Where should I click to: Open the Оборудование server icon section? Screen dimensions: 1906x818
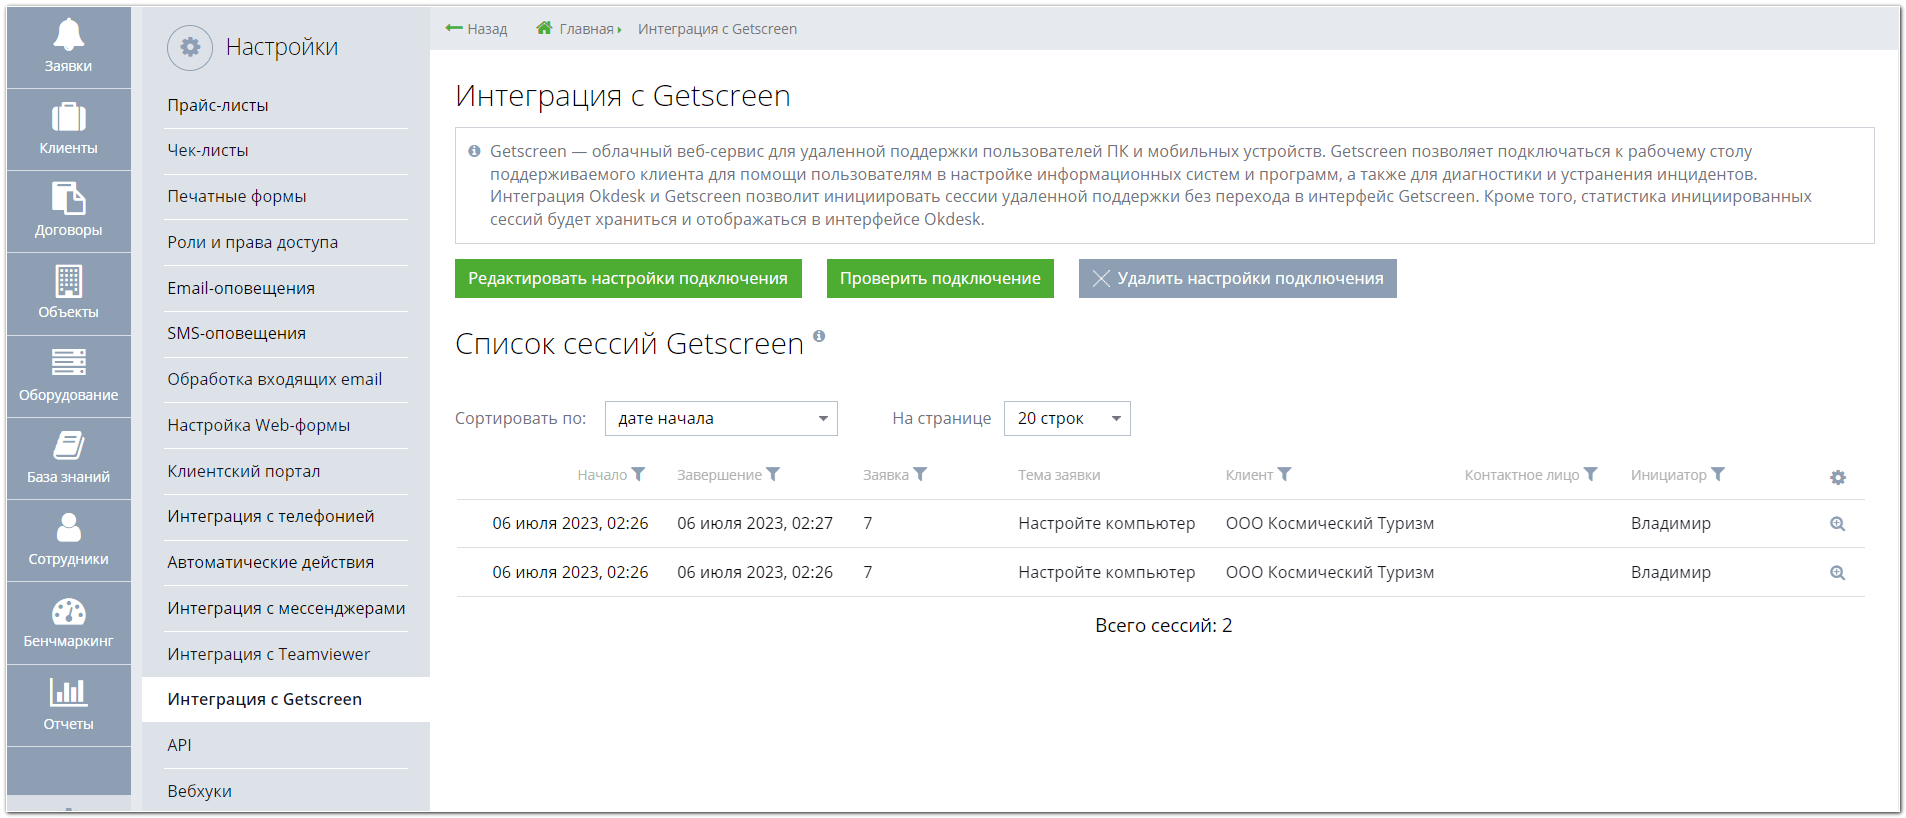68,376
